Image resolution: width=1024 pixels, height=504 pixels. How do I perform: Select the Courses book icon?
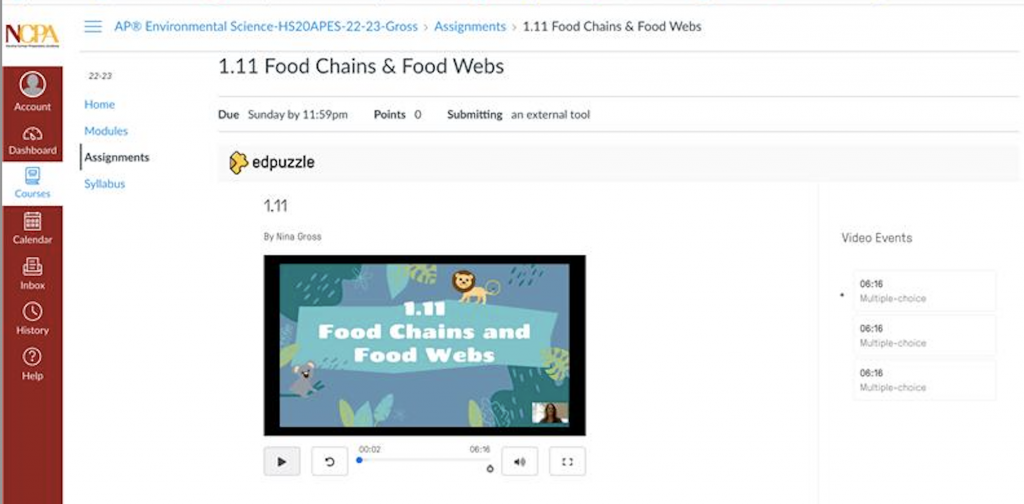point(33,176)
